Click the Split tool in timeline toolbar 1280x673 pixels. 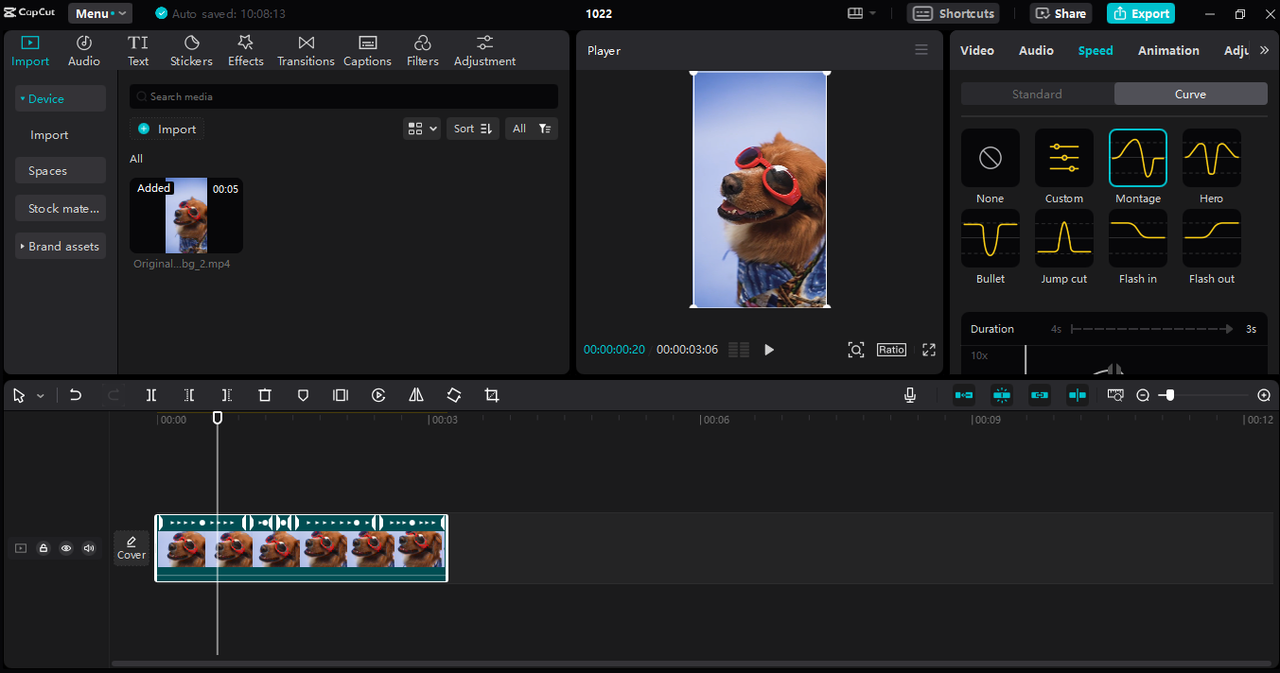point(151,395)
